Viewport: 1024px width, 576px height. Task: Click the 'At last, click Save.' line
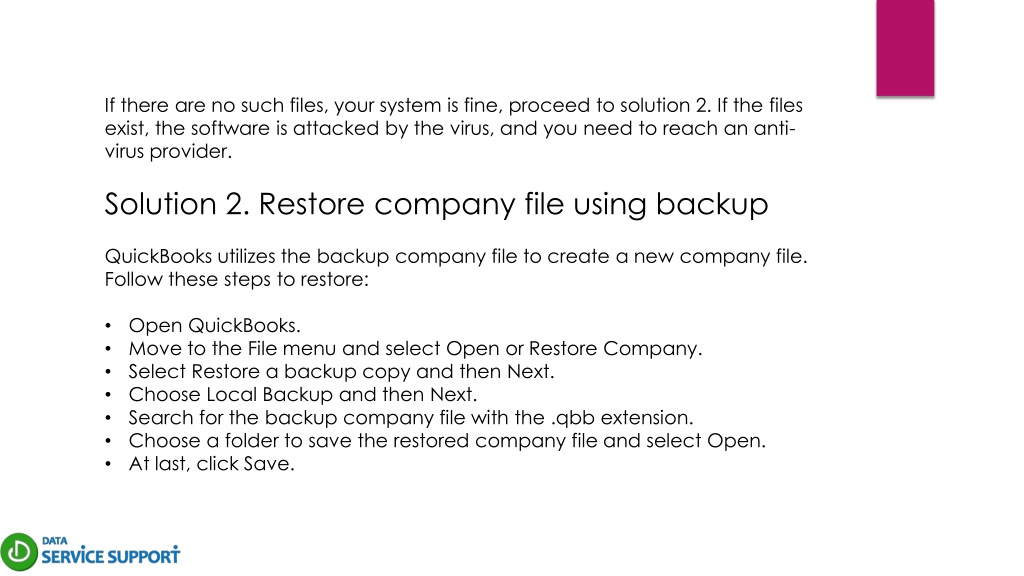coord(211,464)
